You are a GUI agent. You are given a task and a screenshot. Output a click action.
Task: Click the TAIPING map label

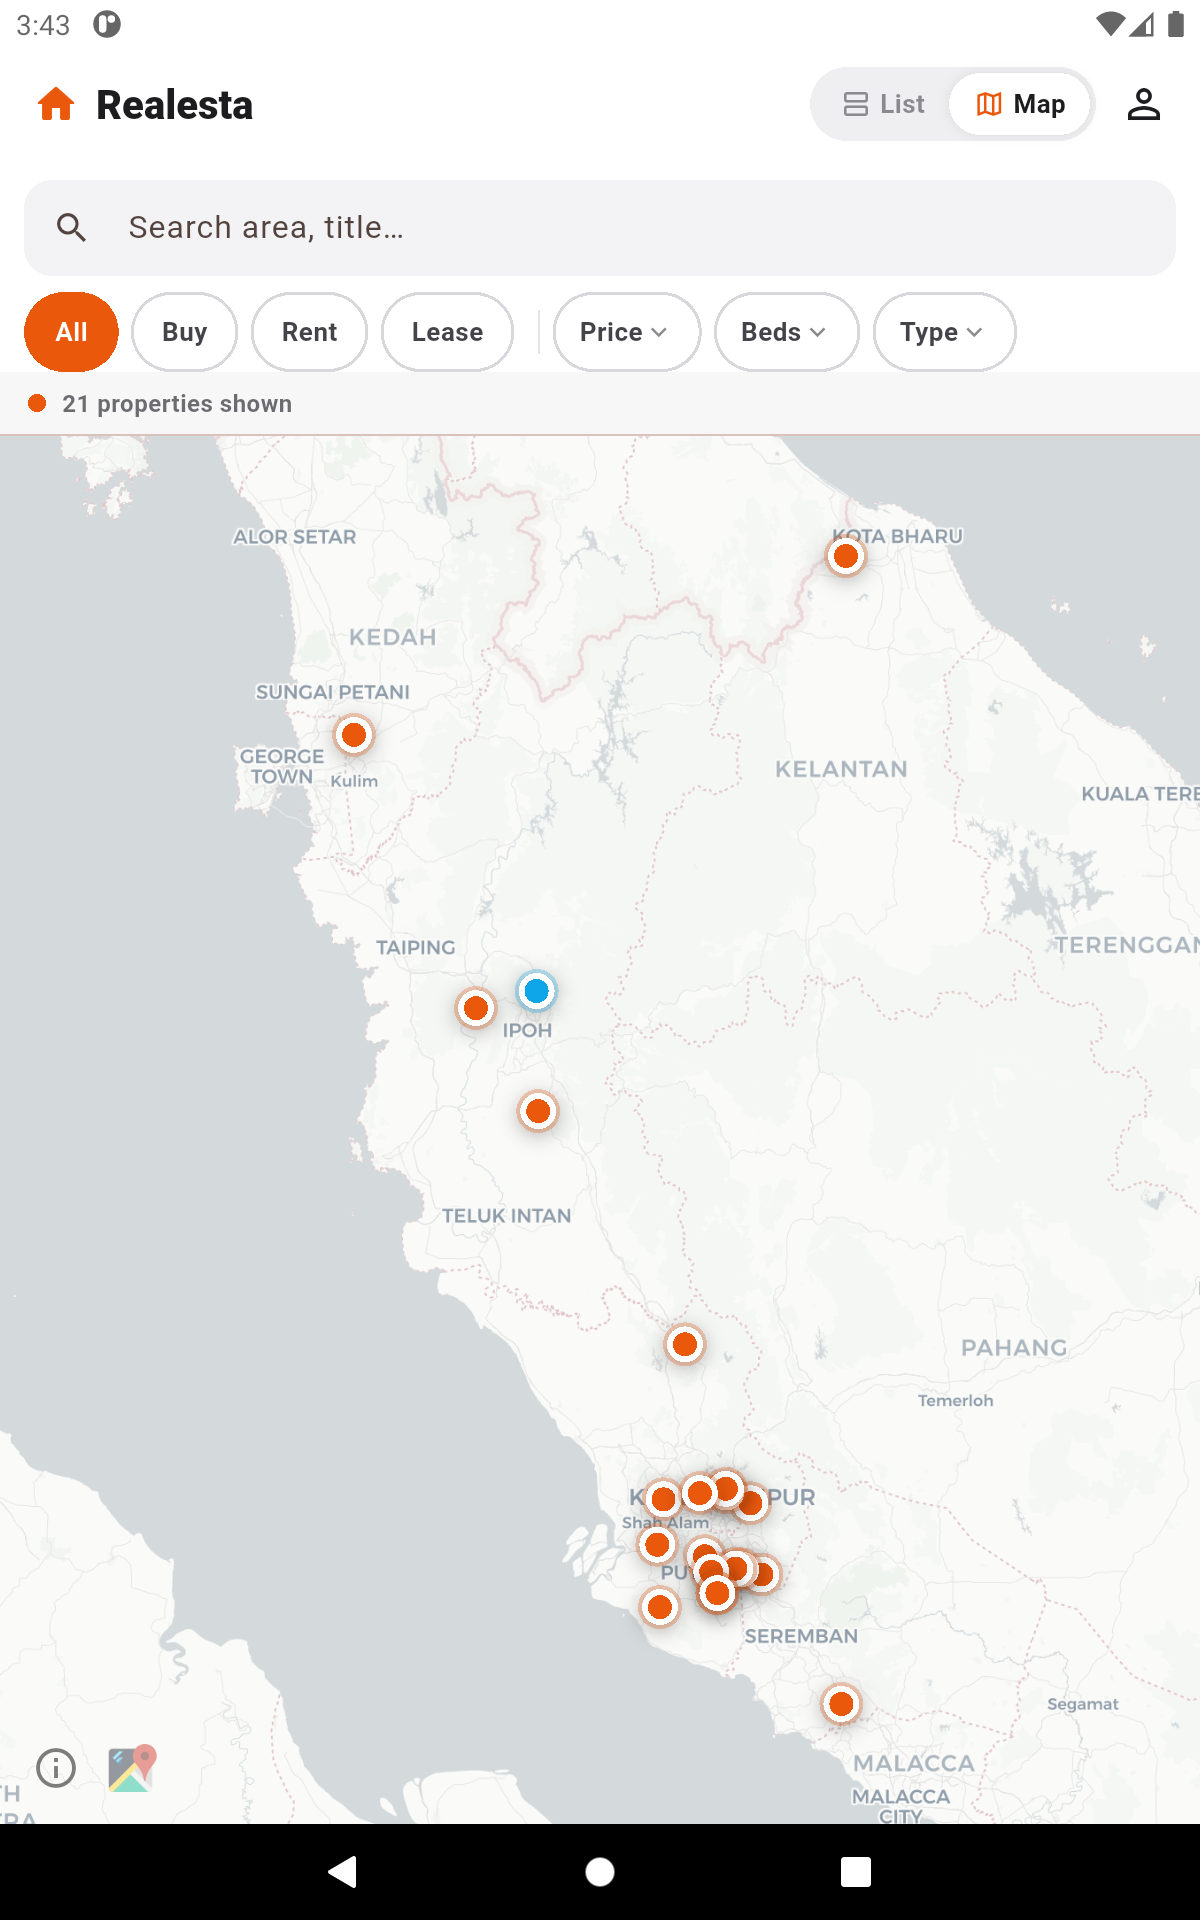(x=416, y=947)
